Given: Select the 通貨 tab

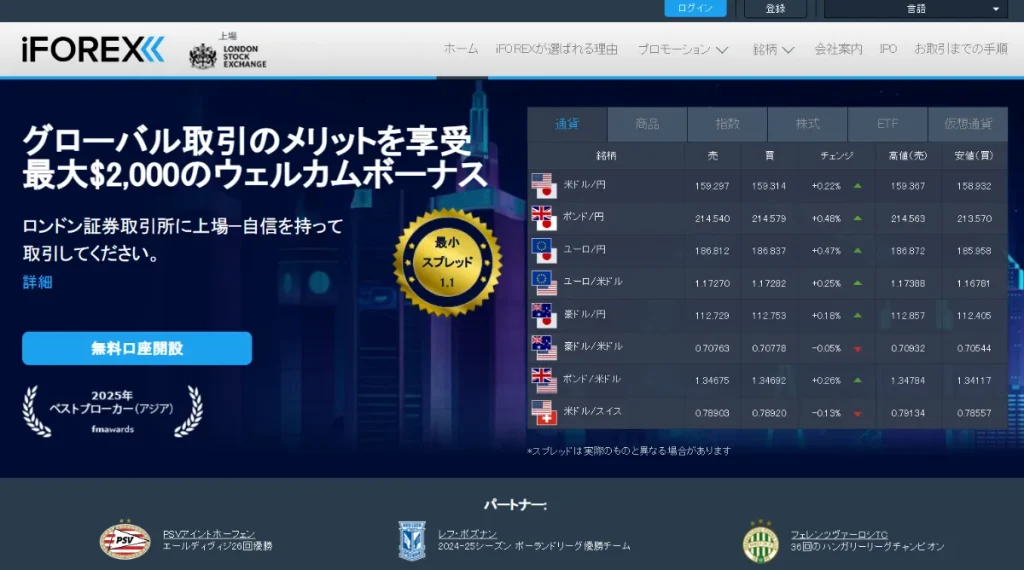Looking at the screenshot, I should pos(567,124).
